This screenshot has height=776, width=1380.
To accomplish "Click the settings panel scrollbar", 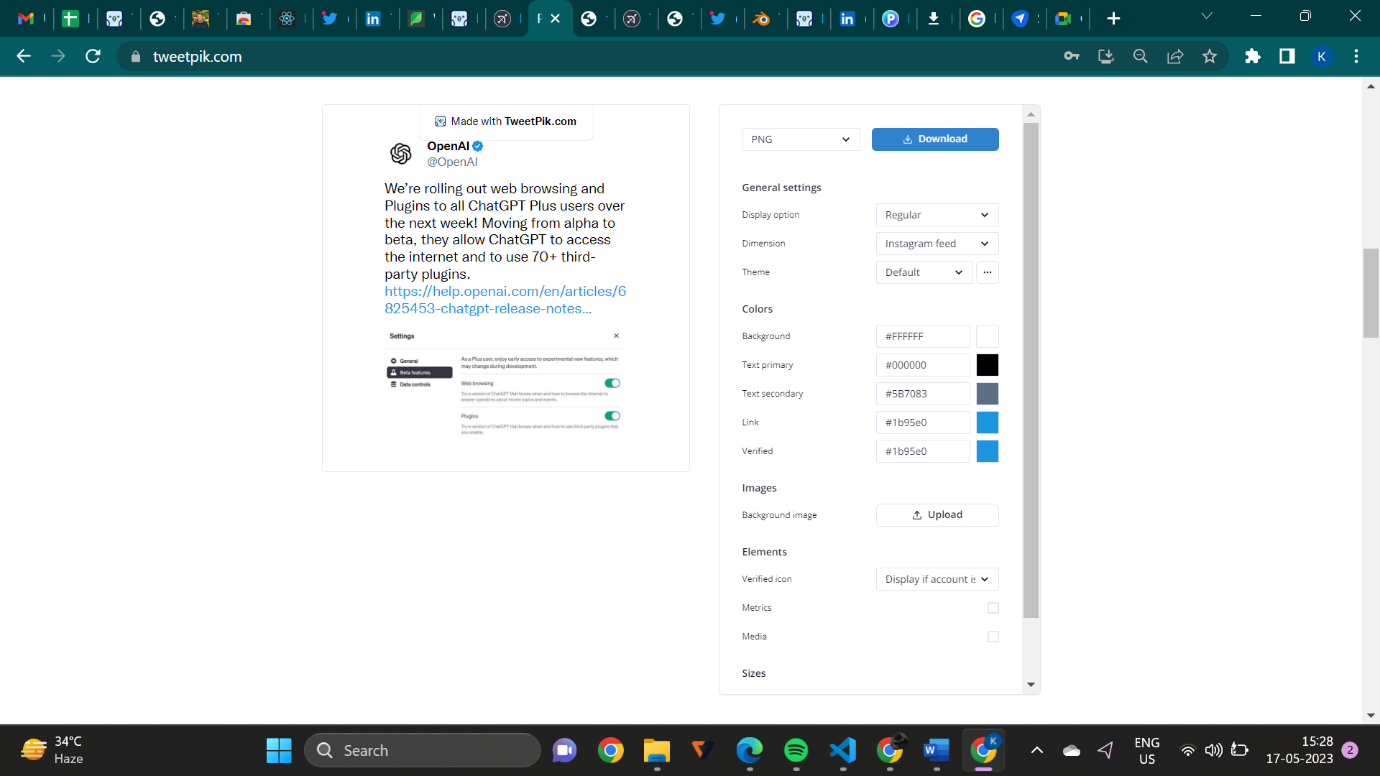I will 1031,370.
